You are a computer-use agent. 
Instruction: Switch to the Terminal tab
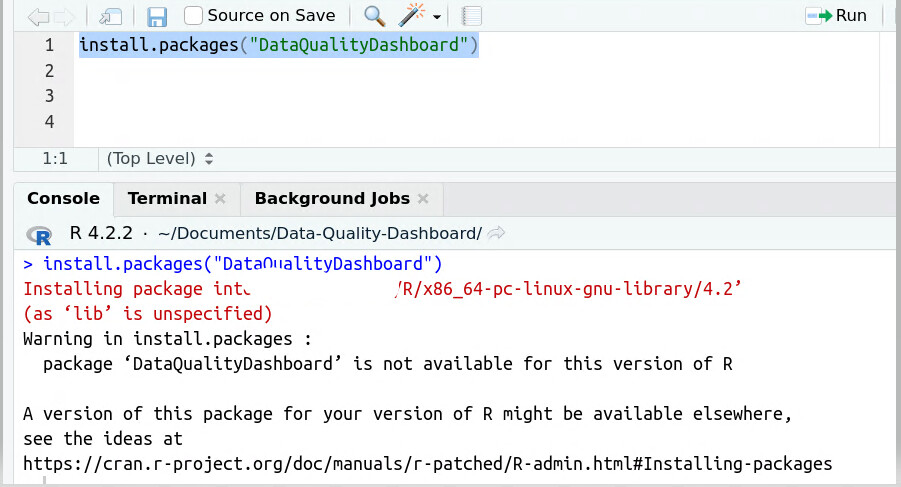tap(167, 198)
